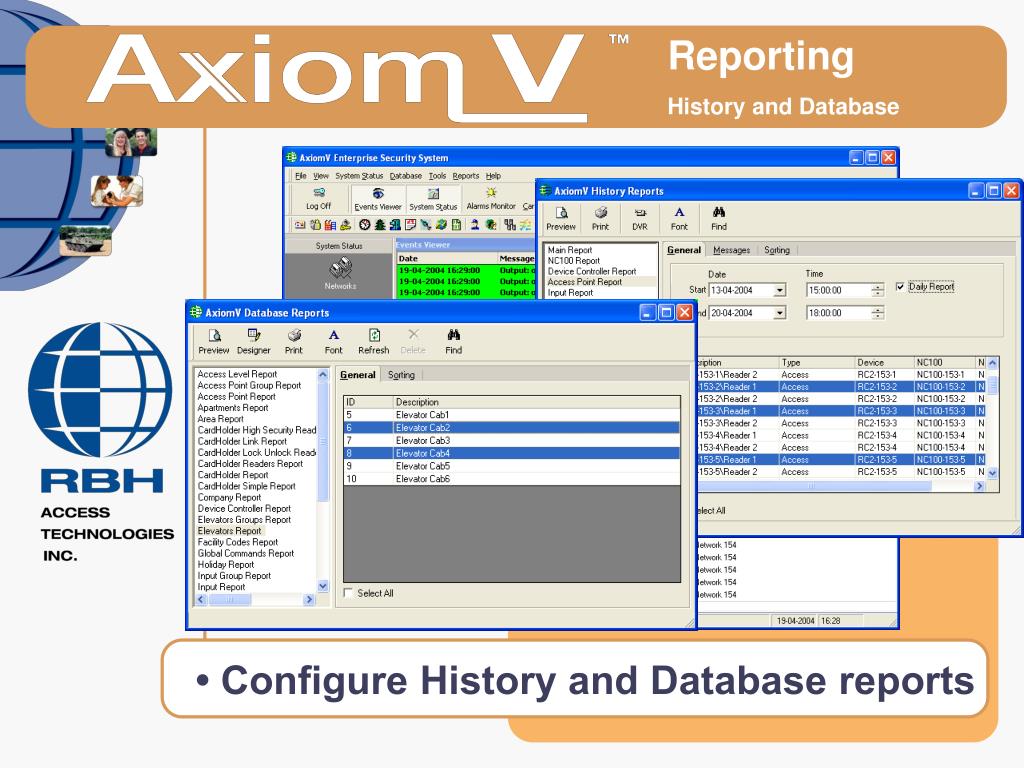Select Device Controller Report in Database list
1024x768 pixels.
point(244,508)
